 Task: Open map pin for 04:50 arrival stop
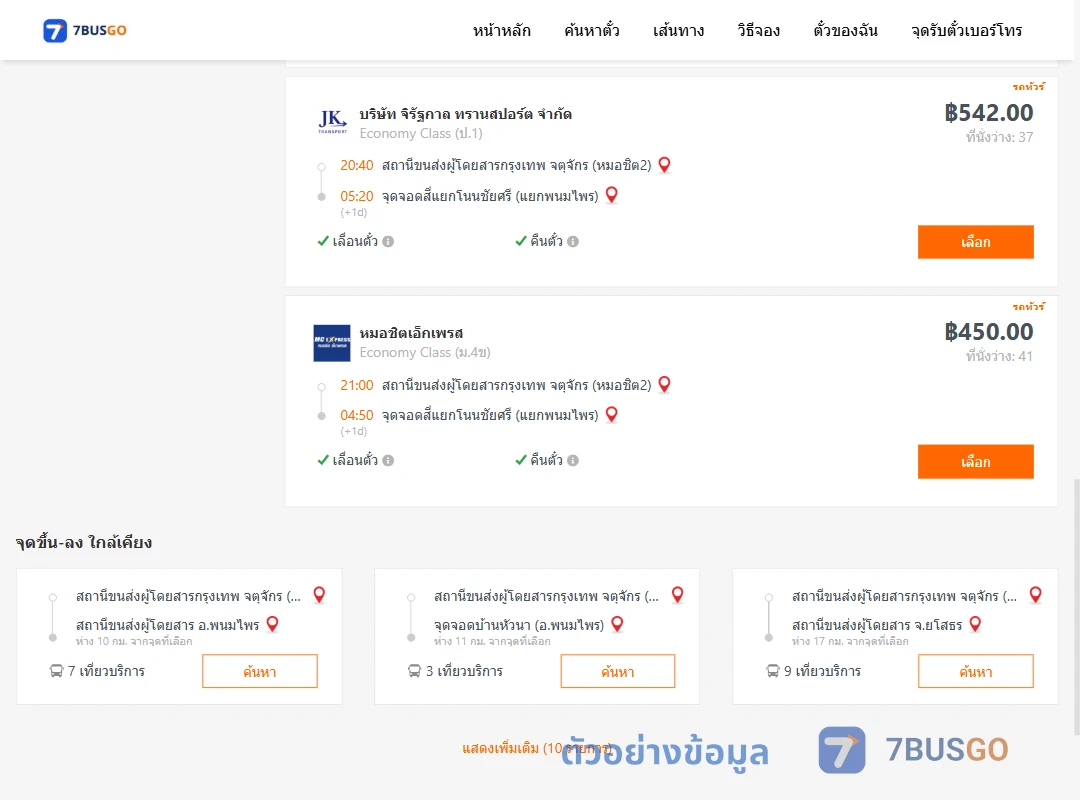(x=611, y=414)
